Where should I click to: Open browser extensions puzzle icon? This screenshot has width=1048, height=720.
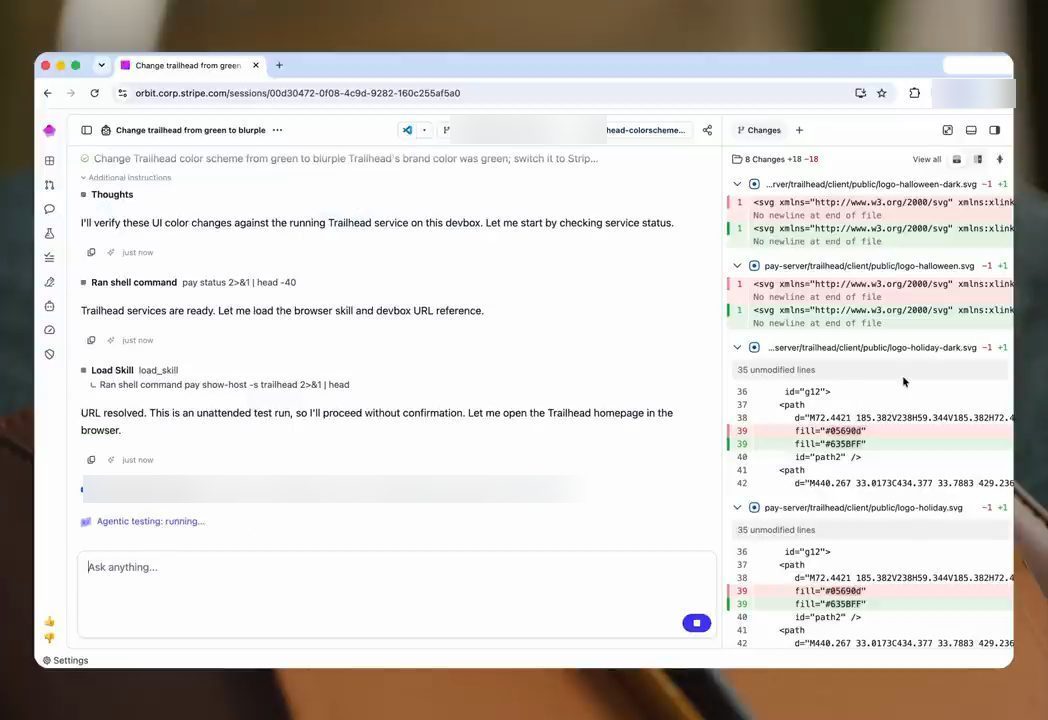[x=914, y=93]
